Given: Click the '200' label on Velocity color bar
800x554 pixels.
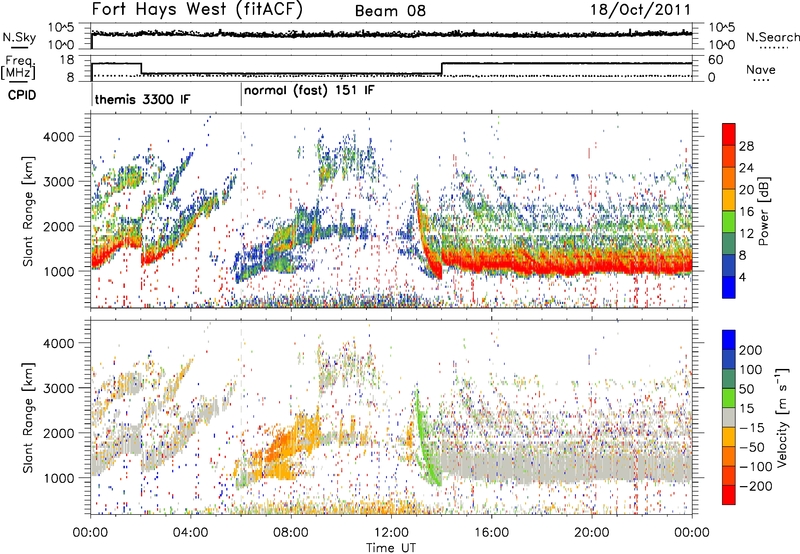Looking at the screenshot, I should 751,350.
